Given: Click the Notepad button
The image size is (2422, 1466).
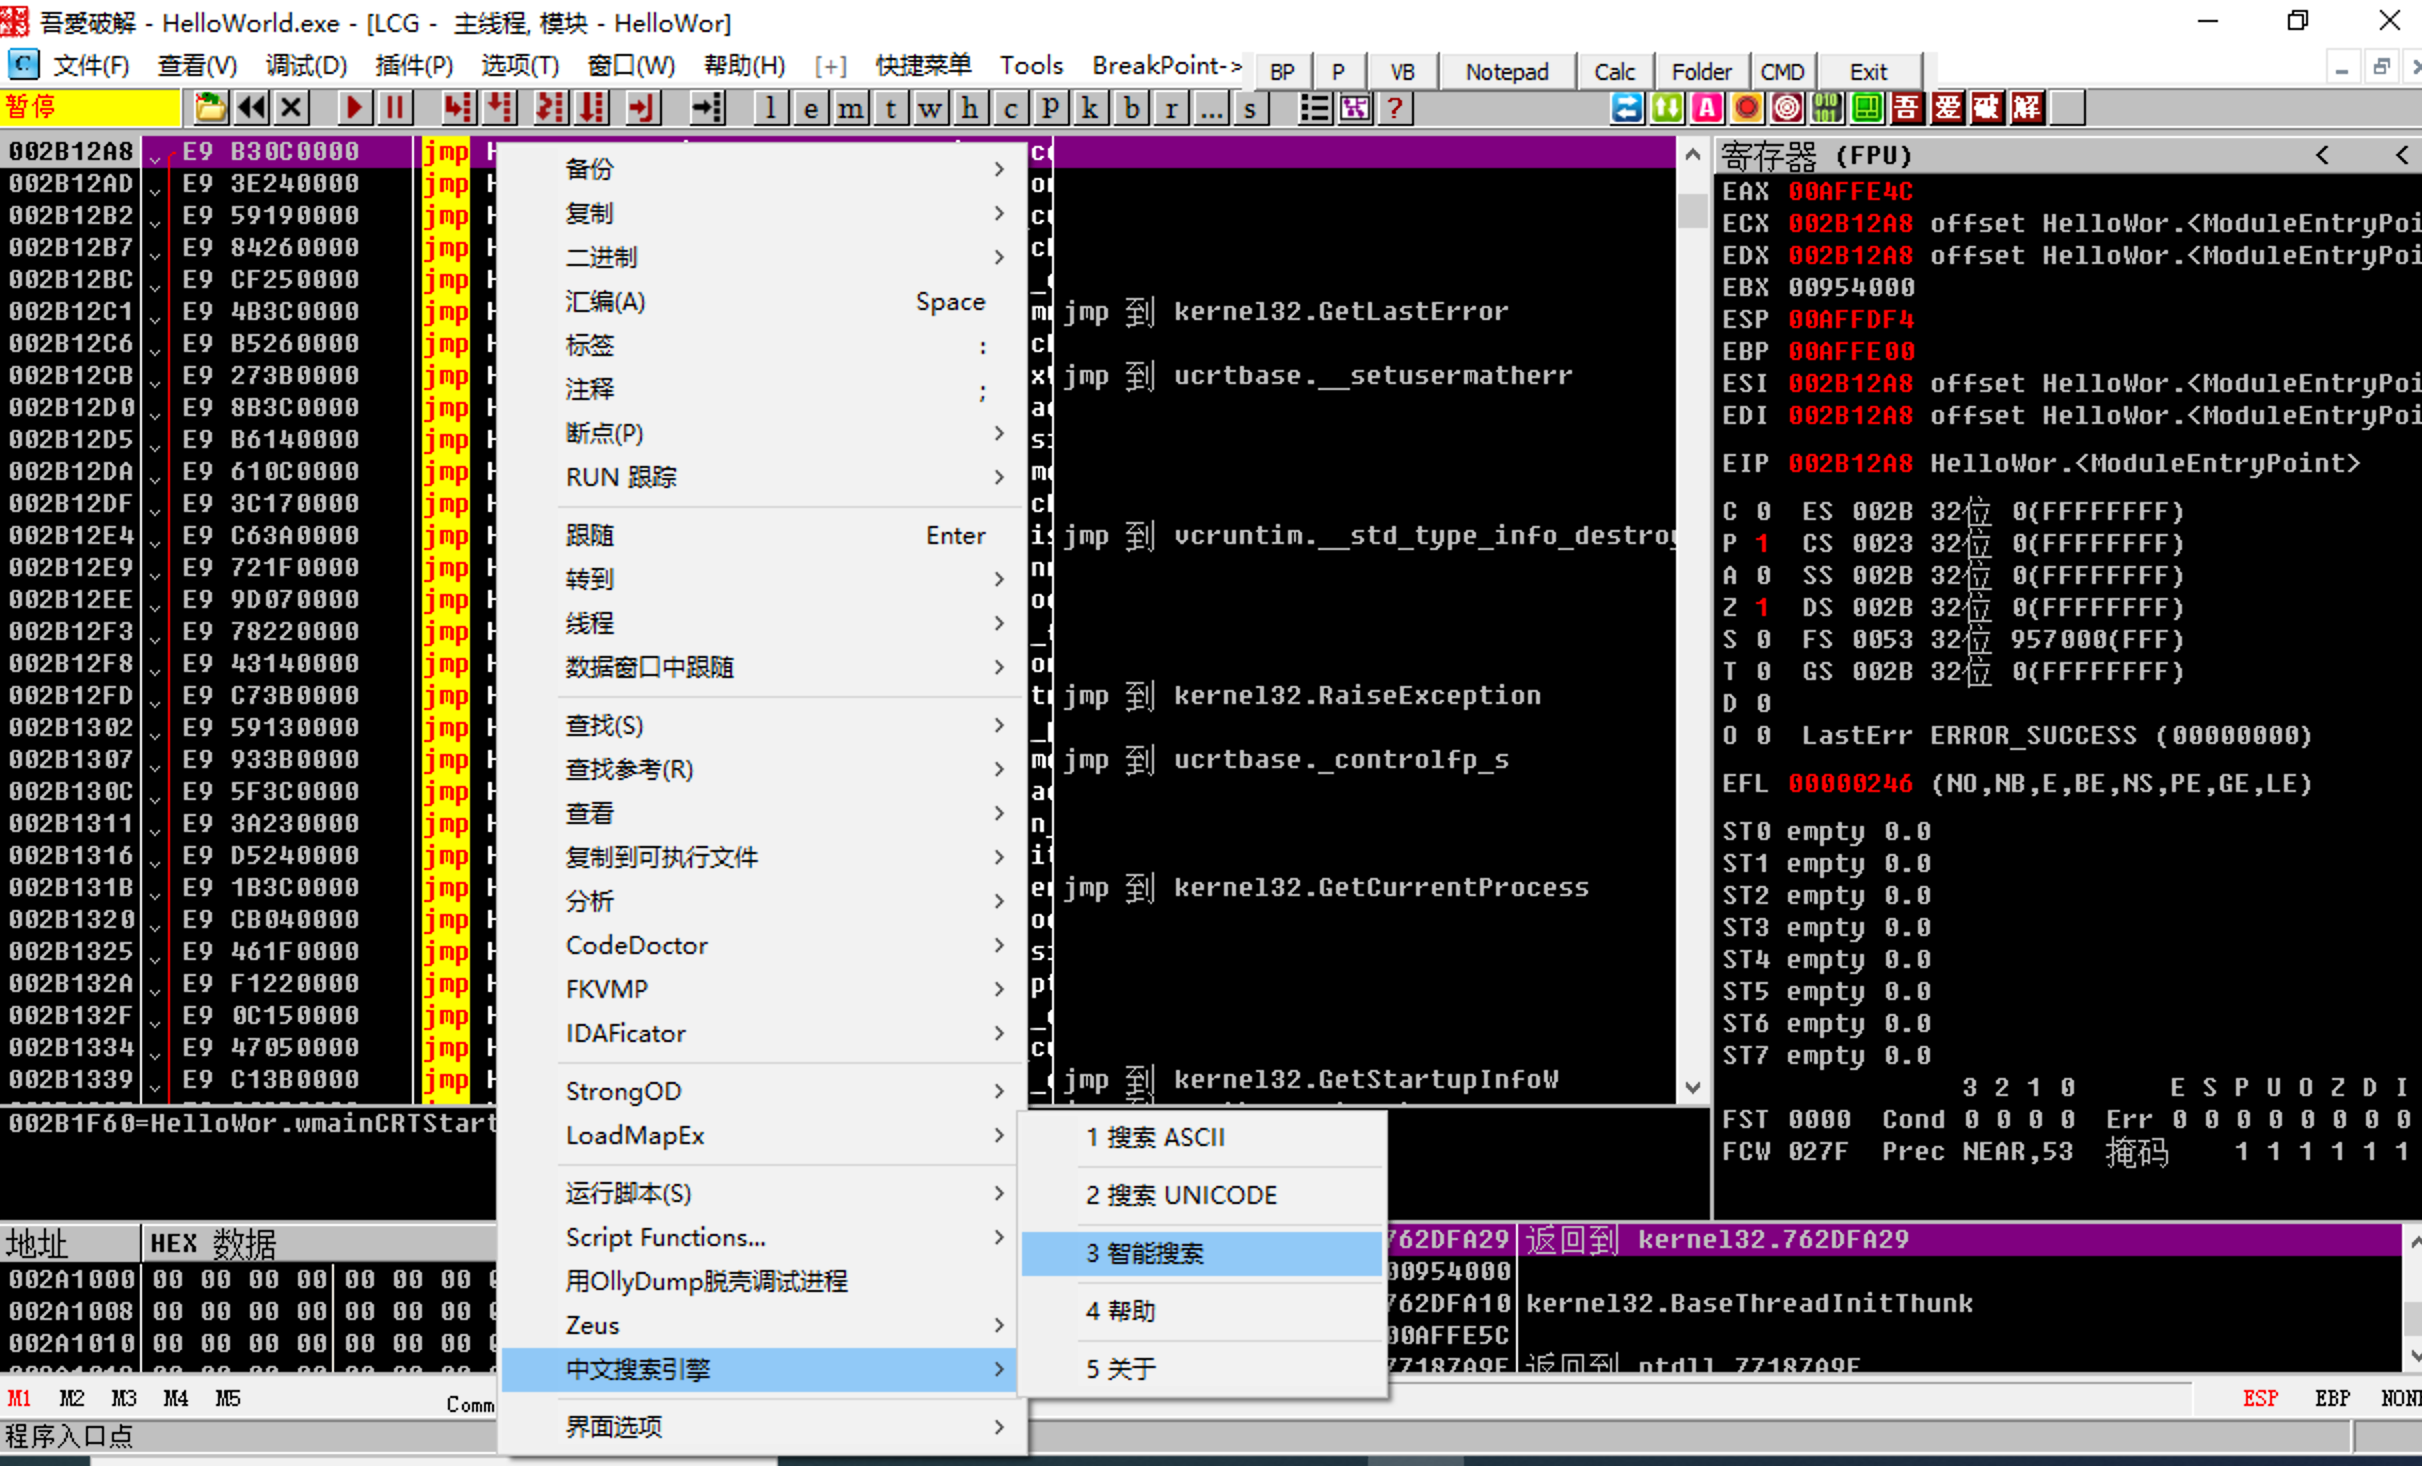Looking at the screenshot, I should point(1506,72).
